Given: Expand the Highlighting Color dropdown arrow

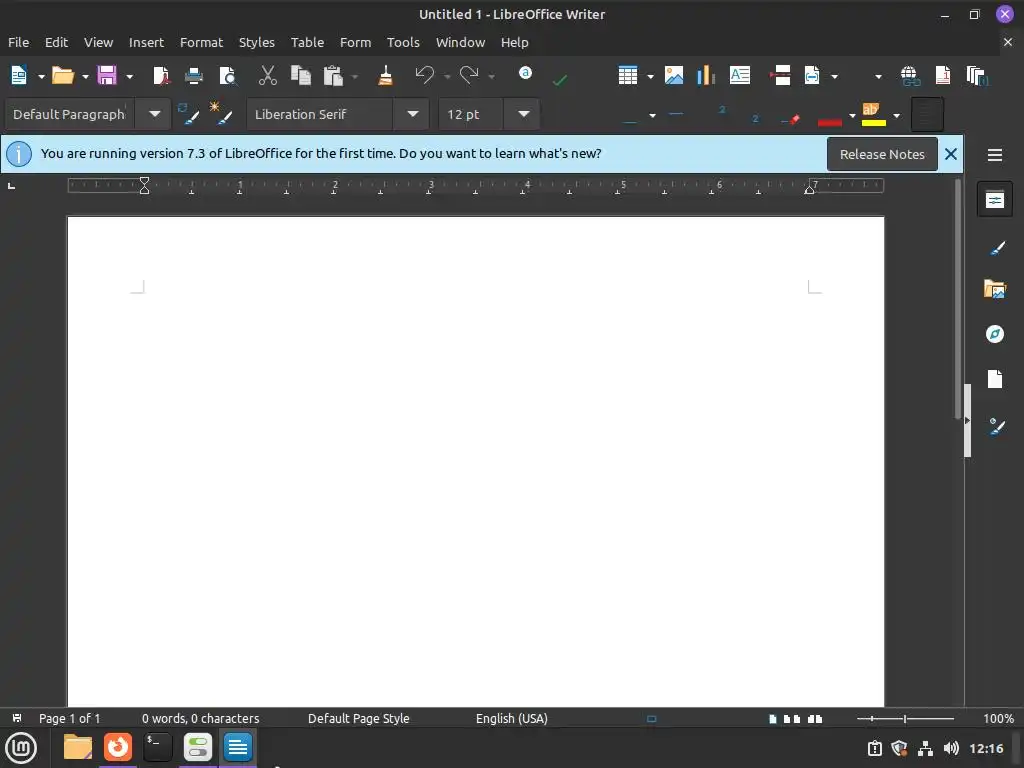Looking at the screenshot, I should [x=897, y=116].
